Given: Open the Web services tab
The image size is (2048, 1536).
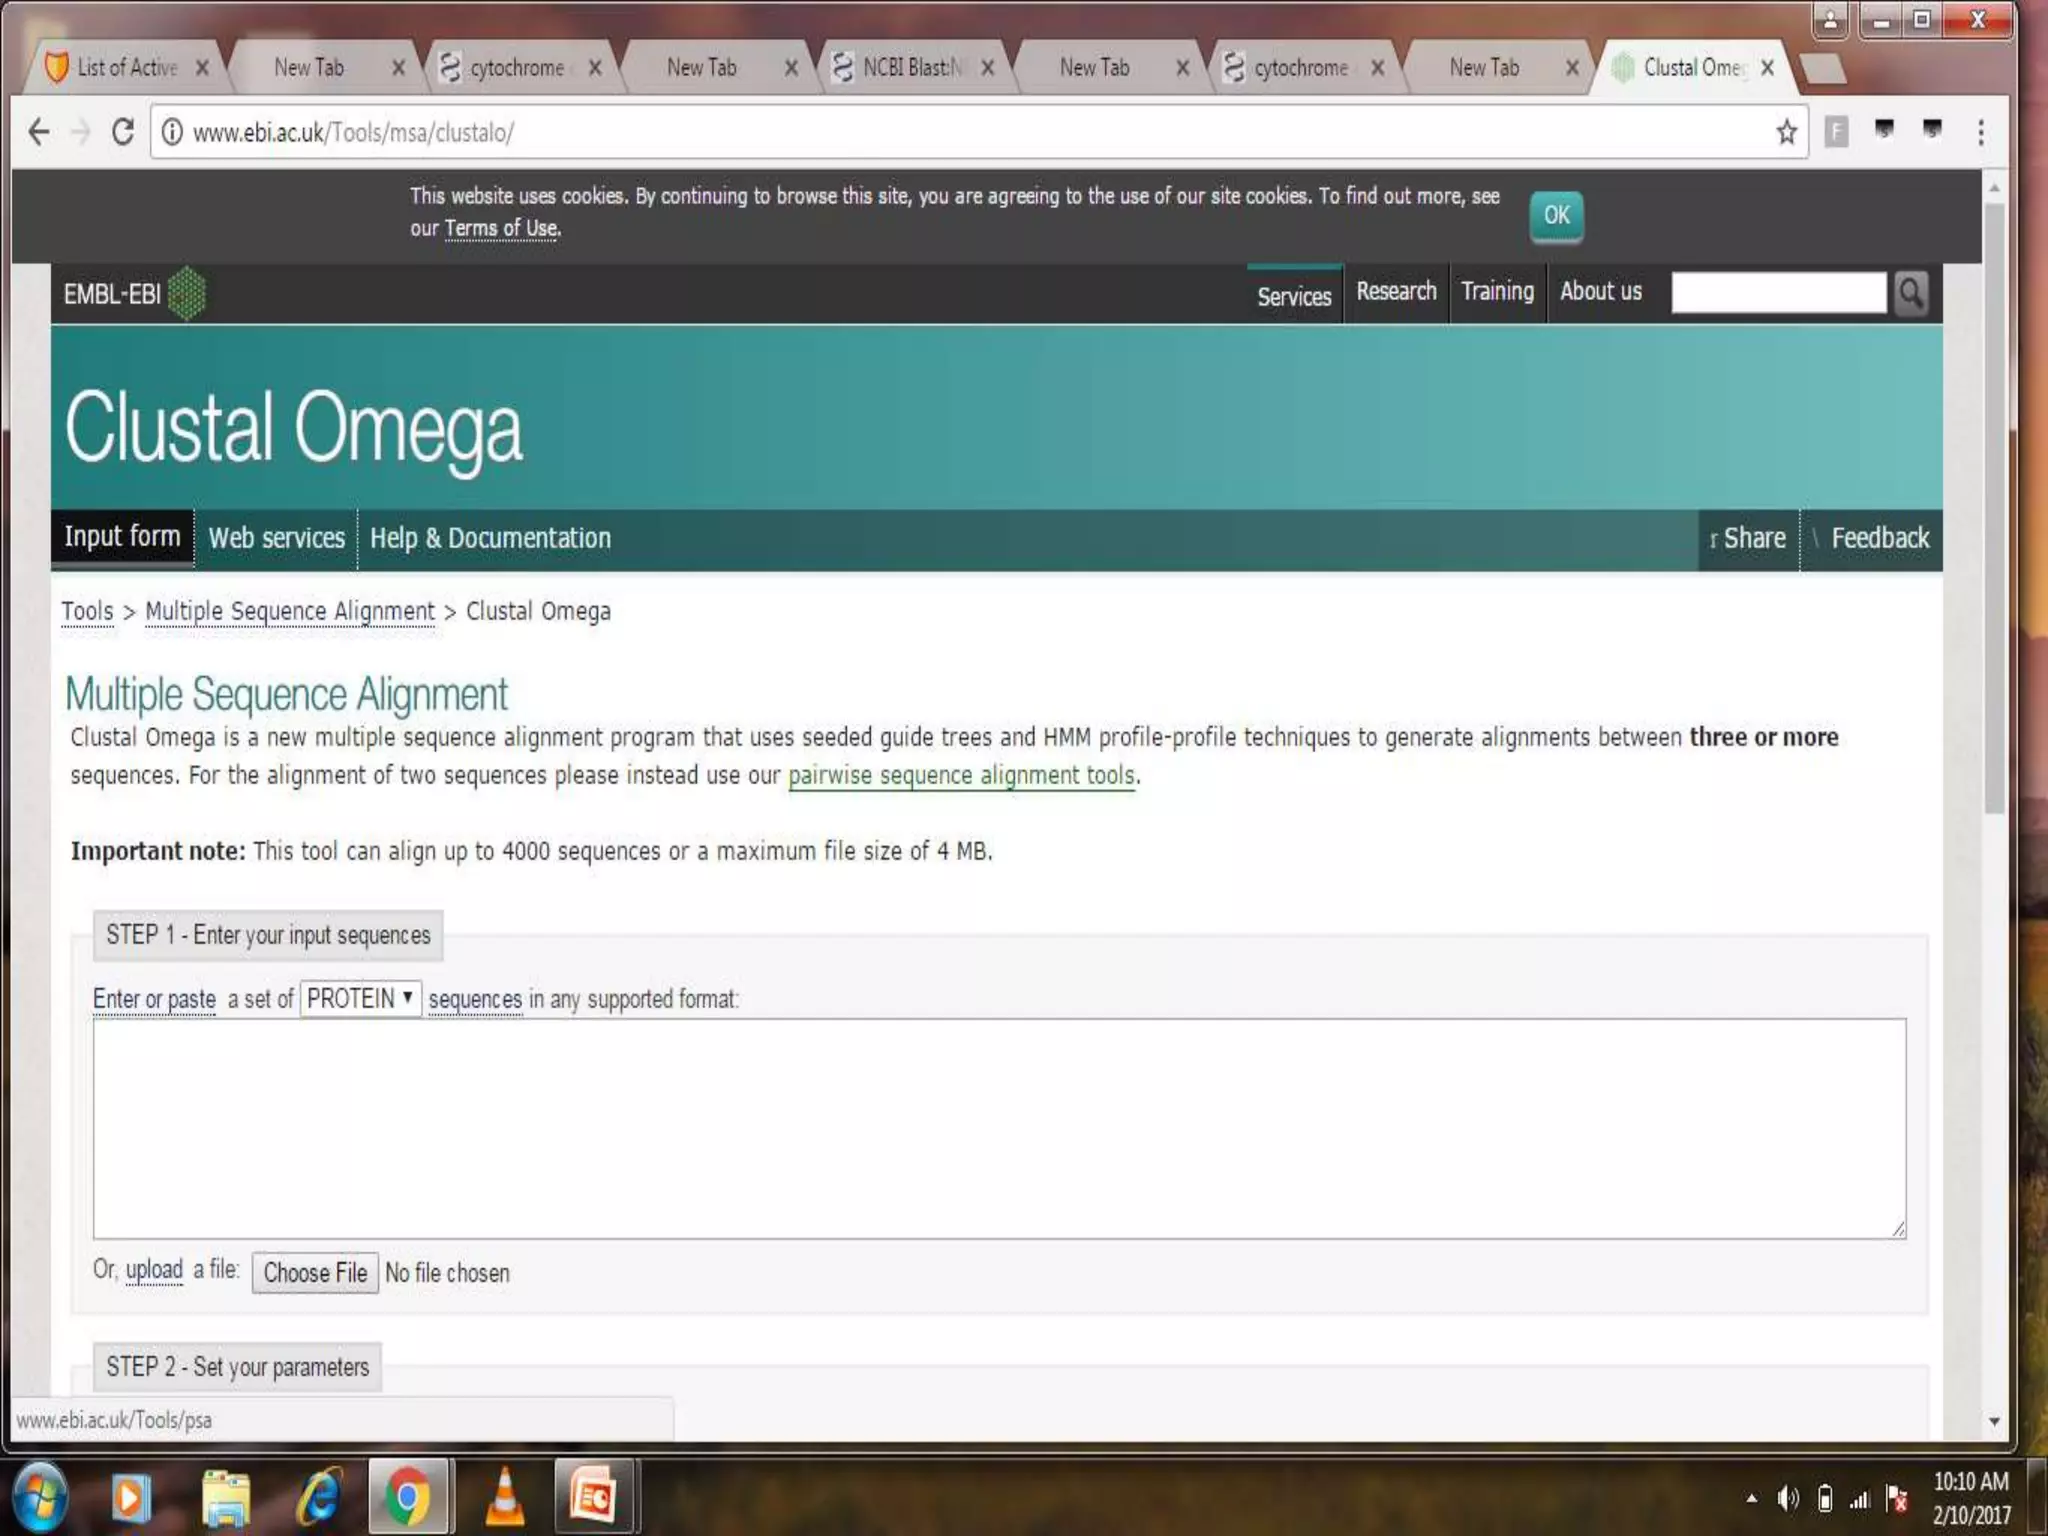Looking at the screenshot, I should (x=276, y=538).
